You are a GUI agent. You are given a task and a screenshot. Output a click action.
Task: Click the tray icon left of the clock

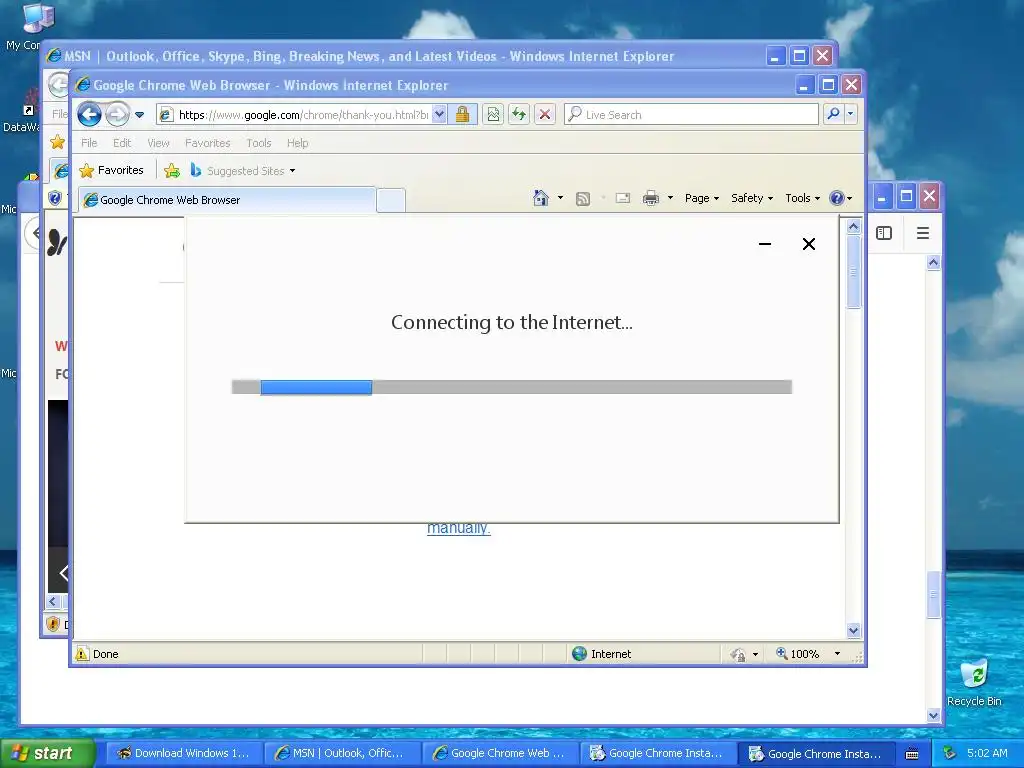pyautogui.click(x=949, y=754)
